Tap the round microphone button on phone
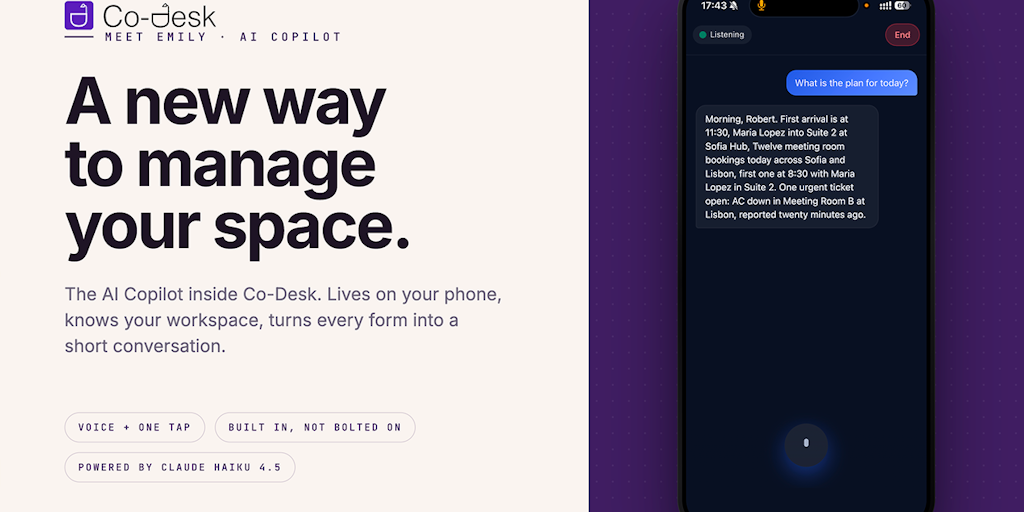Viewport: 1024px width, 512px height. point(806,445)
